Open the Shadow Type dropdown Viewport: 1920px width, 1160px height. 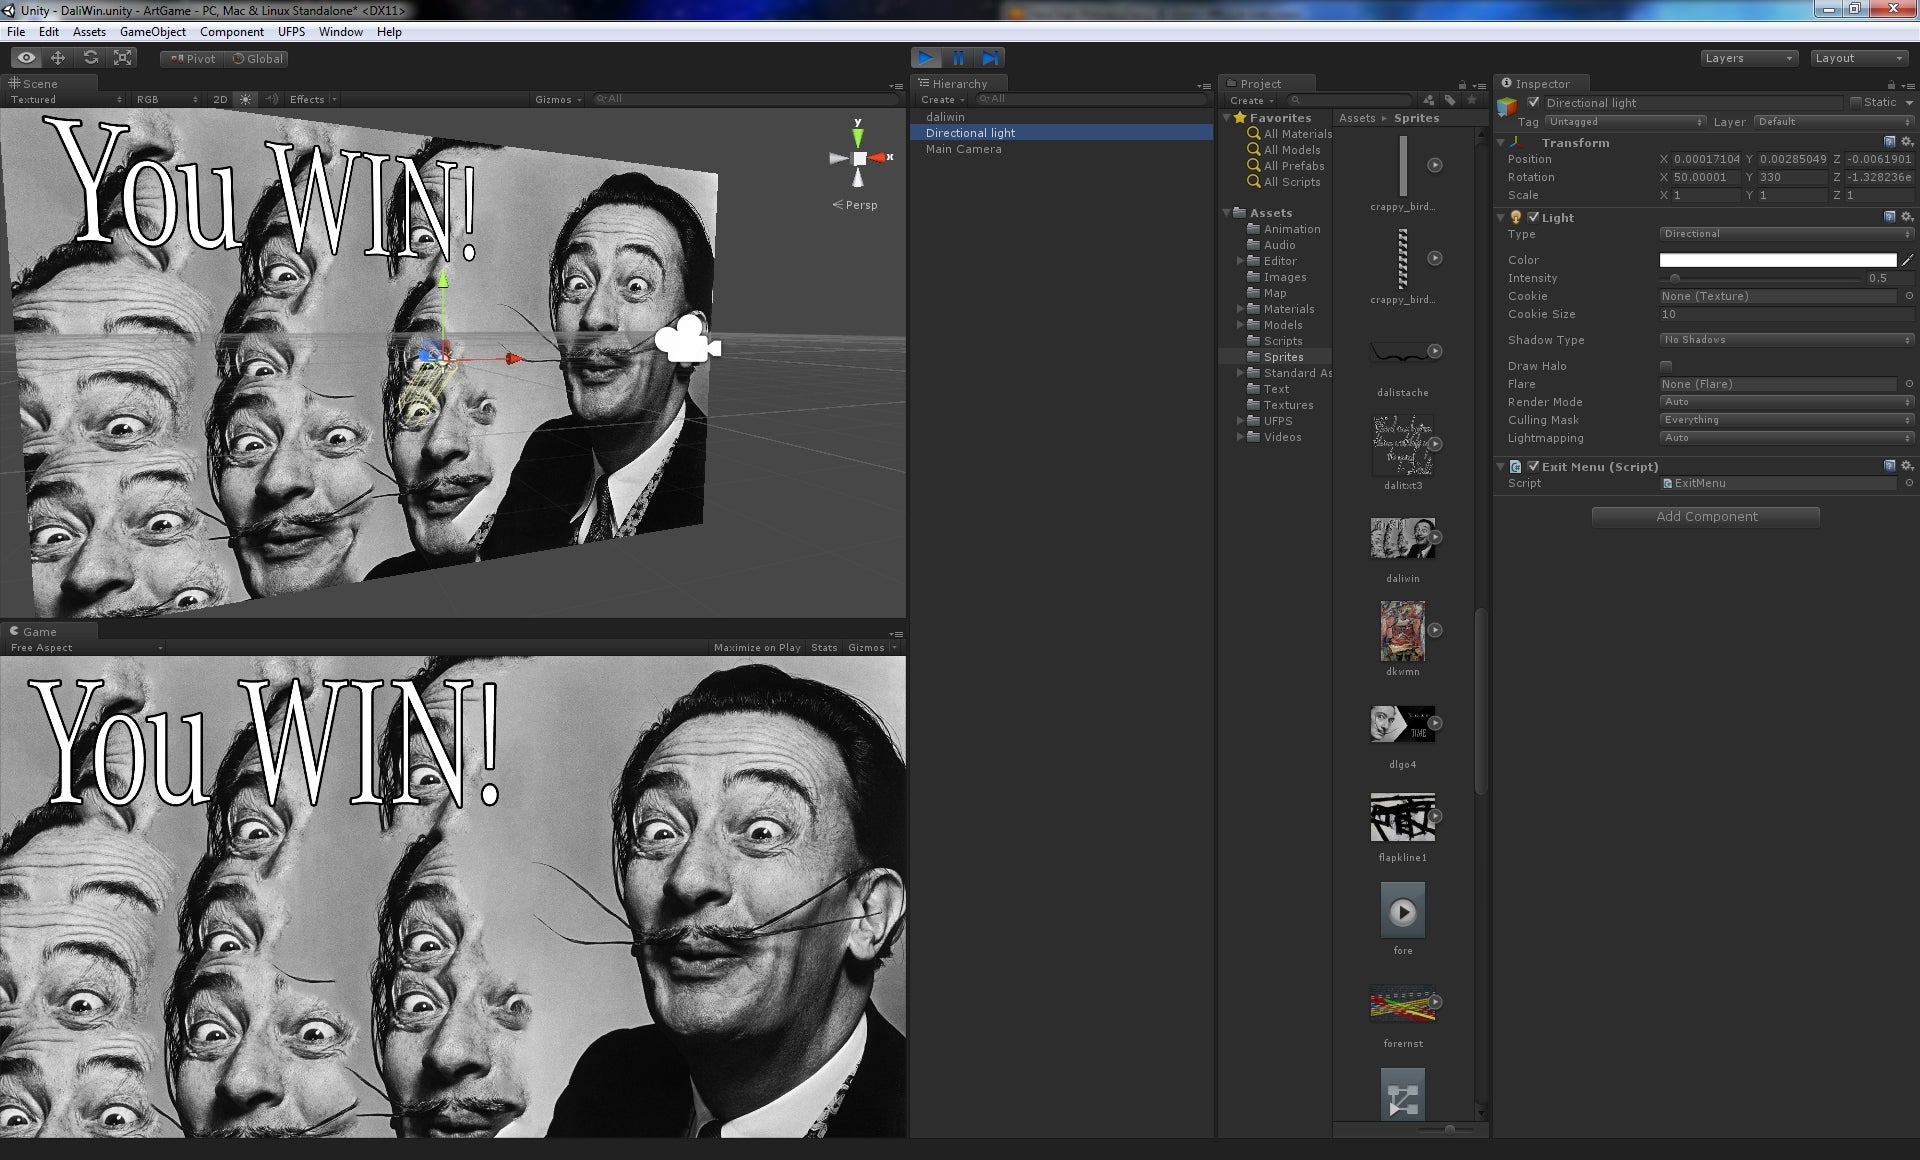coord(1787,340)
